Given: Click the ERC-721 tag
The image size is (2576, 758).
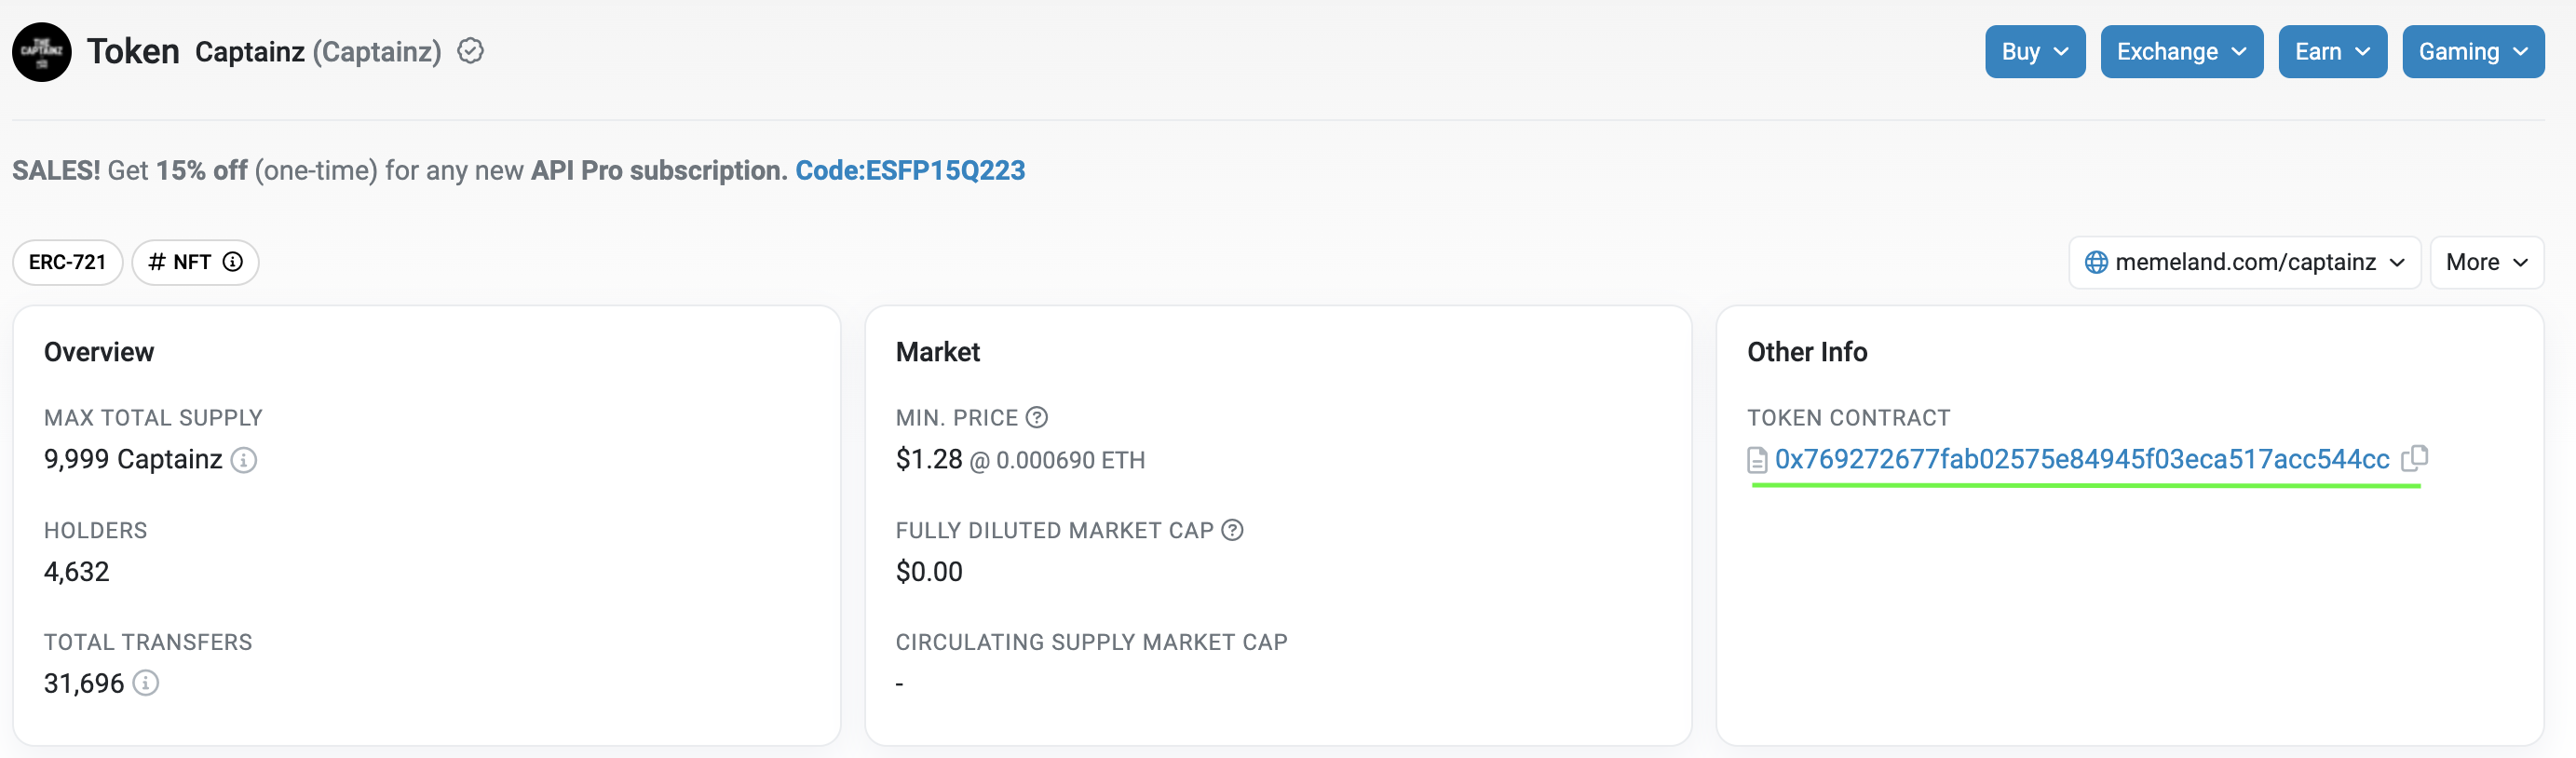Looking at the screenshot, I should pyautogui.click(x=67, y=262).
